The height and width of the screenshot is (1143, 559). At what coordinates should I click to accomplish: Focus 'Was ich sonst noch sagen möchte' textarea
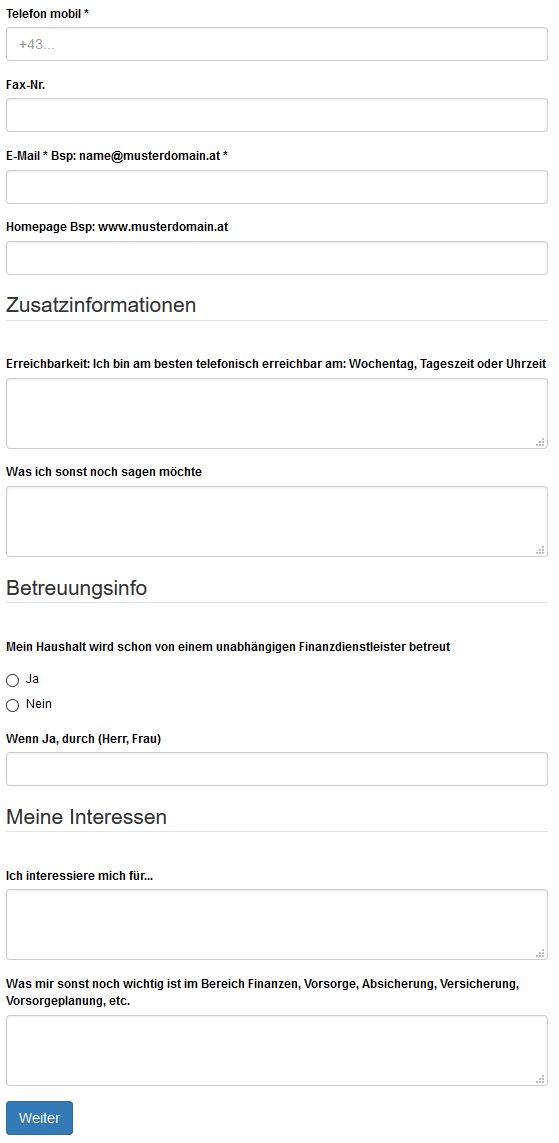click(277, 521)
